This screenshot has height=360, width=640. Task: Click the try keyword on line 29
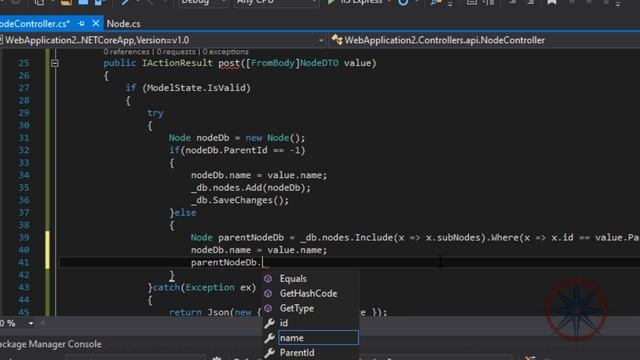[155, 113]
